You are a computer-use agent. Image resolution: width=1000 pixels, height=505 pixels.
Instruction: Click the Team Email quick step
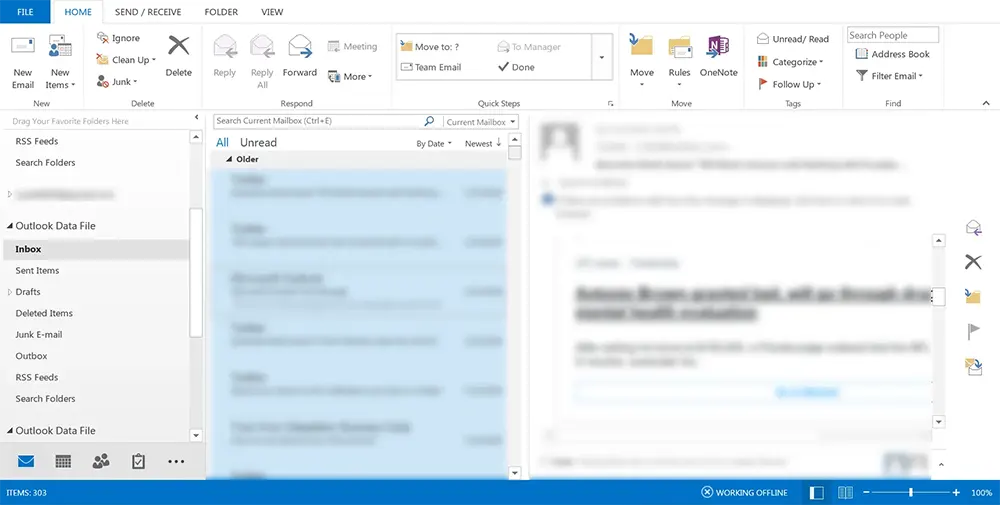[x=430, y=67]
